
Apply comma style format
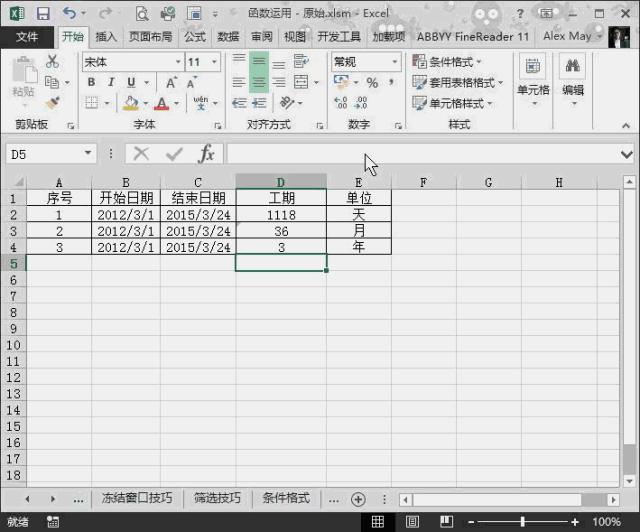pyautogui.click(x=391, y=82)
